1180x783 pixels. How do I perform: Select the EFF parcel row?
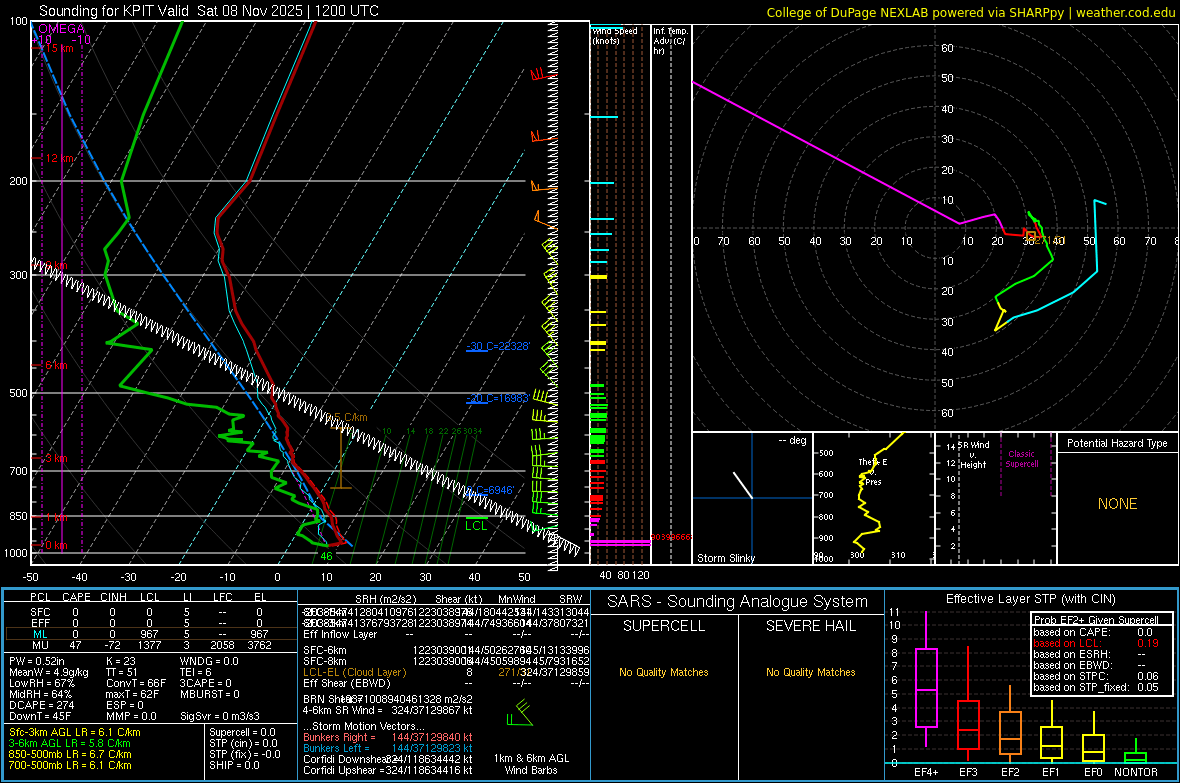pyautogui.click(x=150, y=623)
